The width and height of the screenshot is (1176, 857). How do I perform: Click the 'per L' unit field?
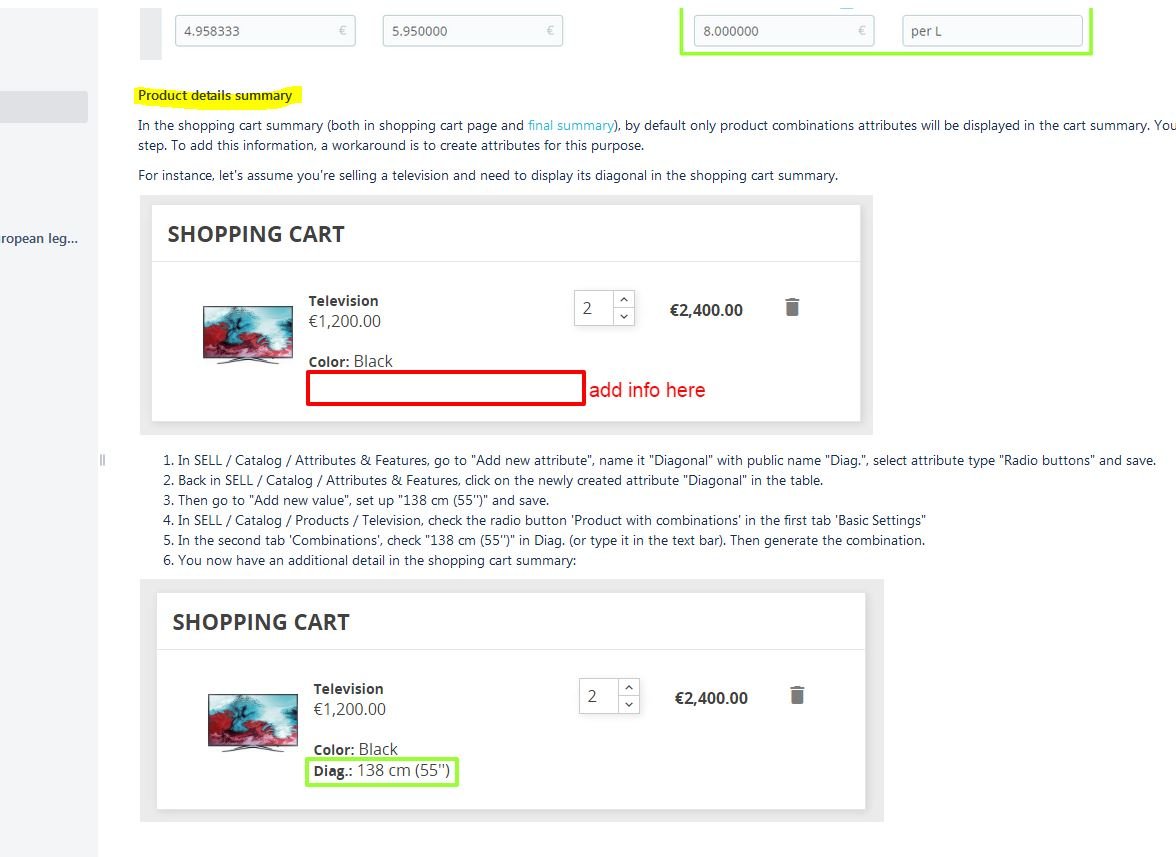tap(992, 31)
